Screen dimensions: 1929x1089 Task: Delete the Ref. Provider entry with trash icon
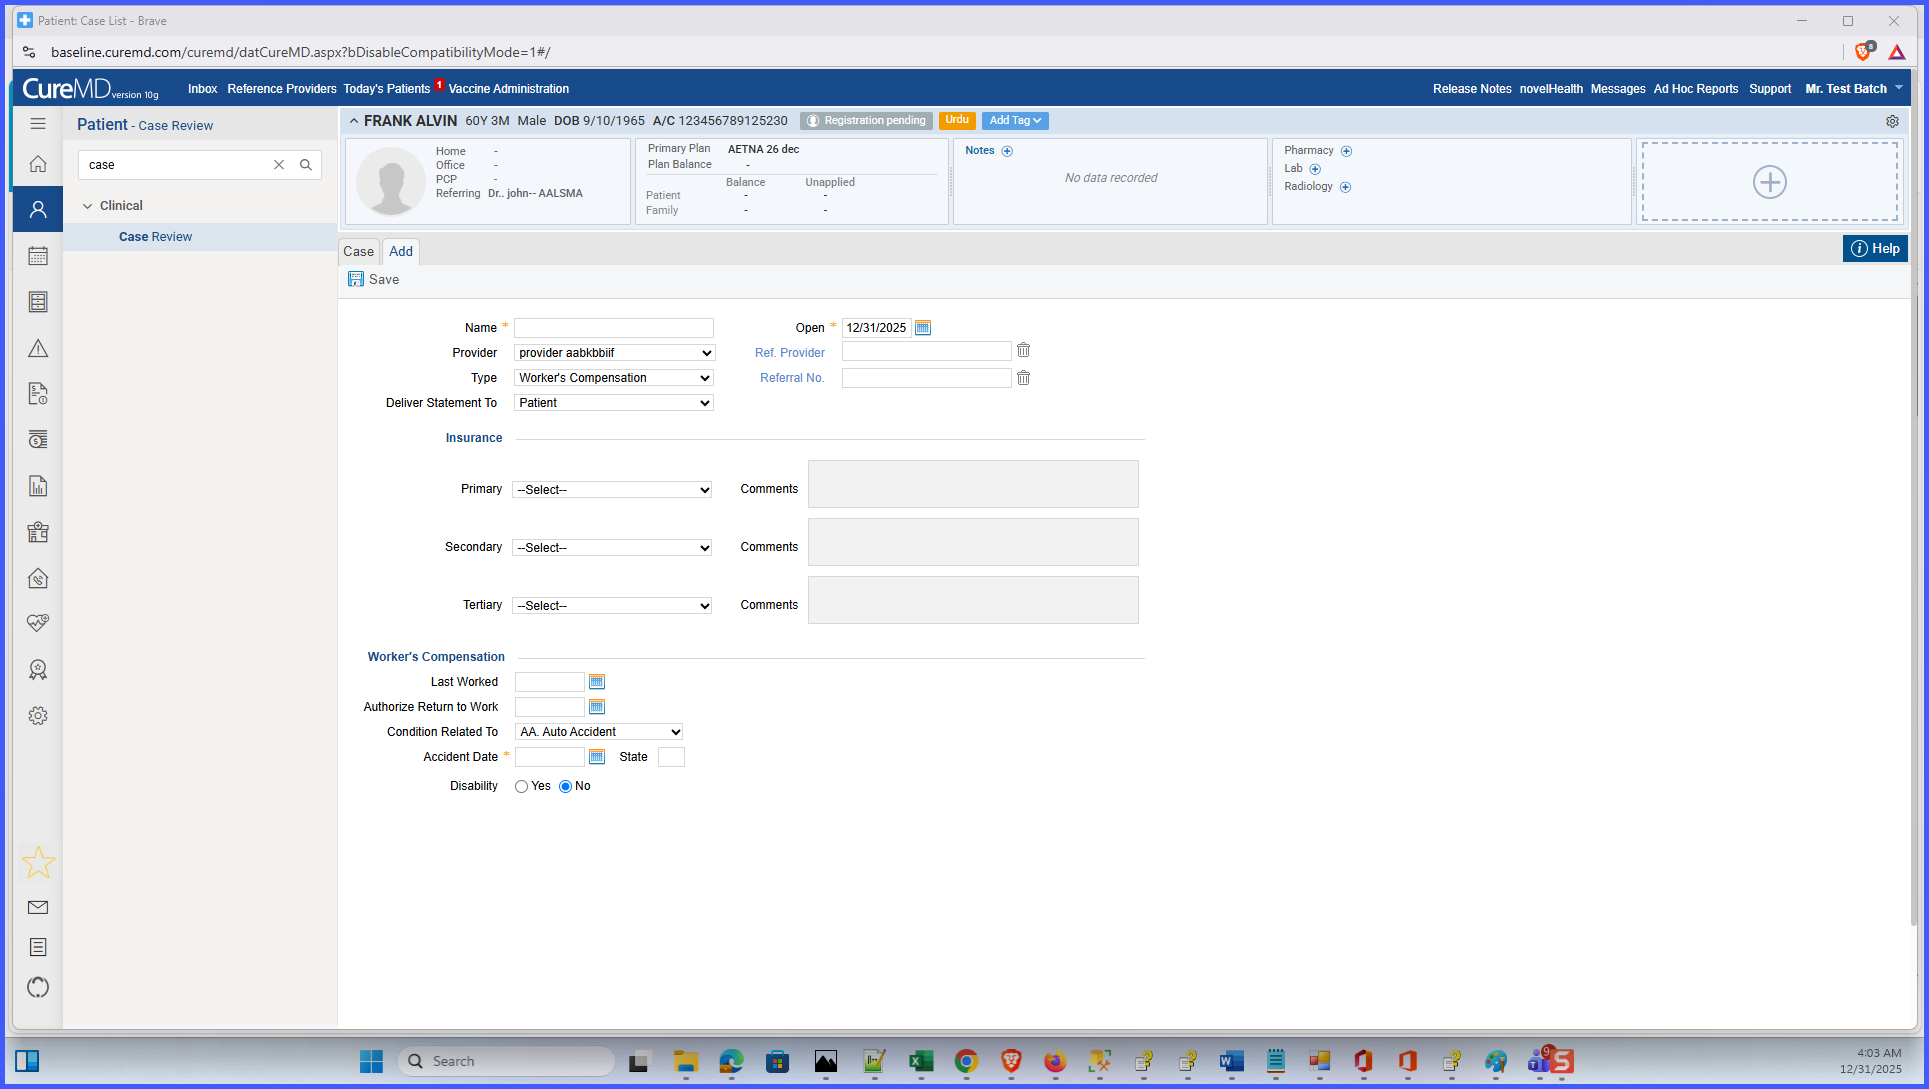1023,350
